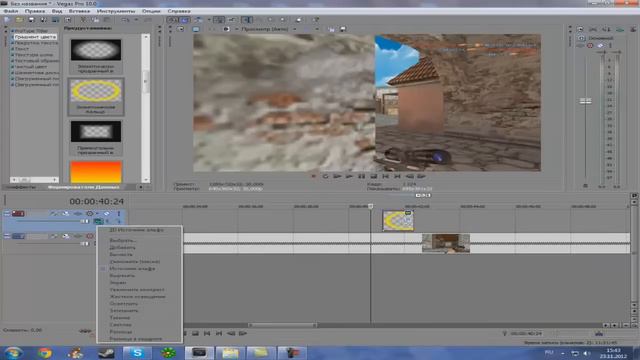
Task: Open the Правка menu
Action: coord(35,11)
